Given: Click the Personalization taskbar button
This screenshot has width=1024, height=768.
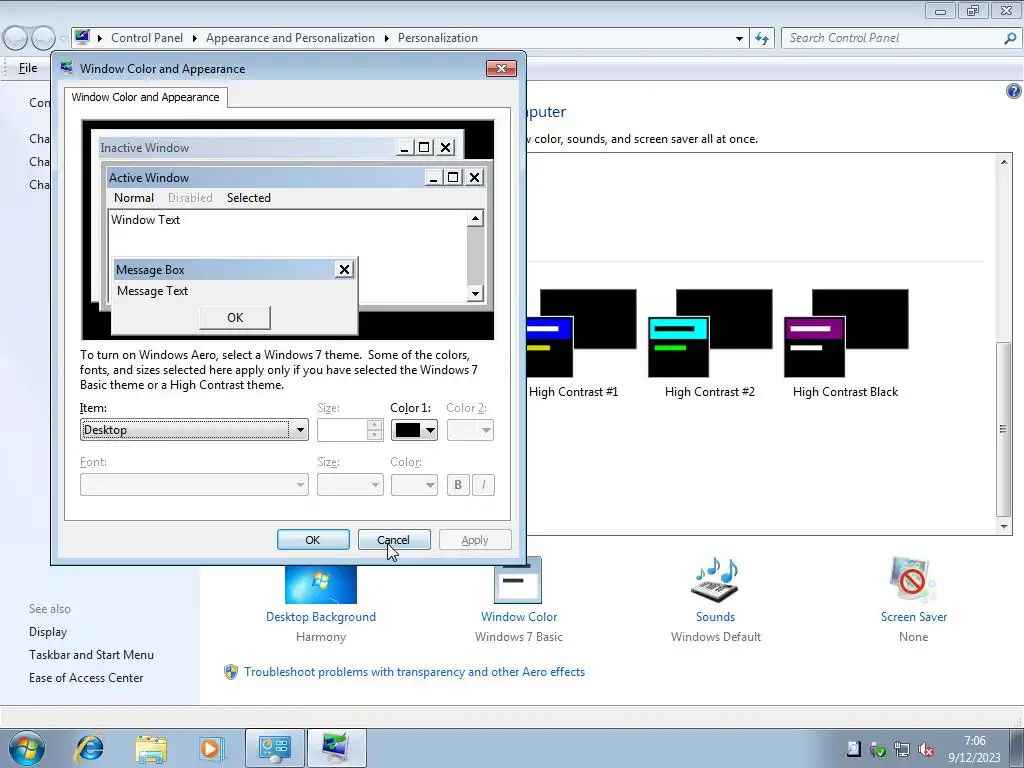Looking at the screenshot, I should point(336,748).
